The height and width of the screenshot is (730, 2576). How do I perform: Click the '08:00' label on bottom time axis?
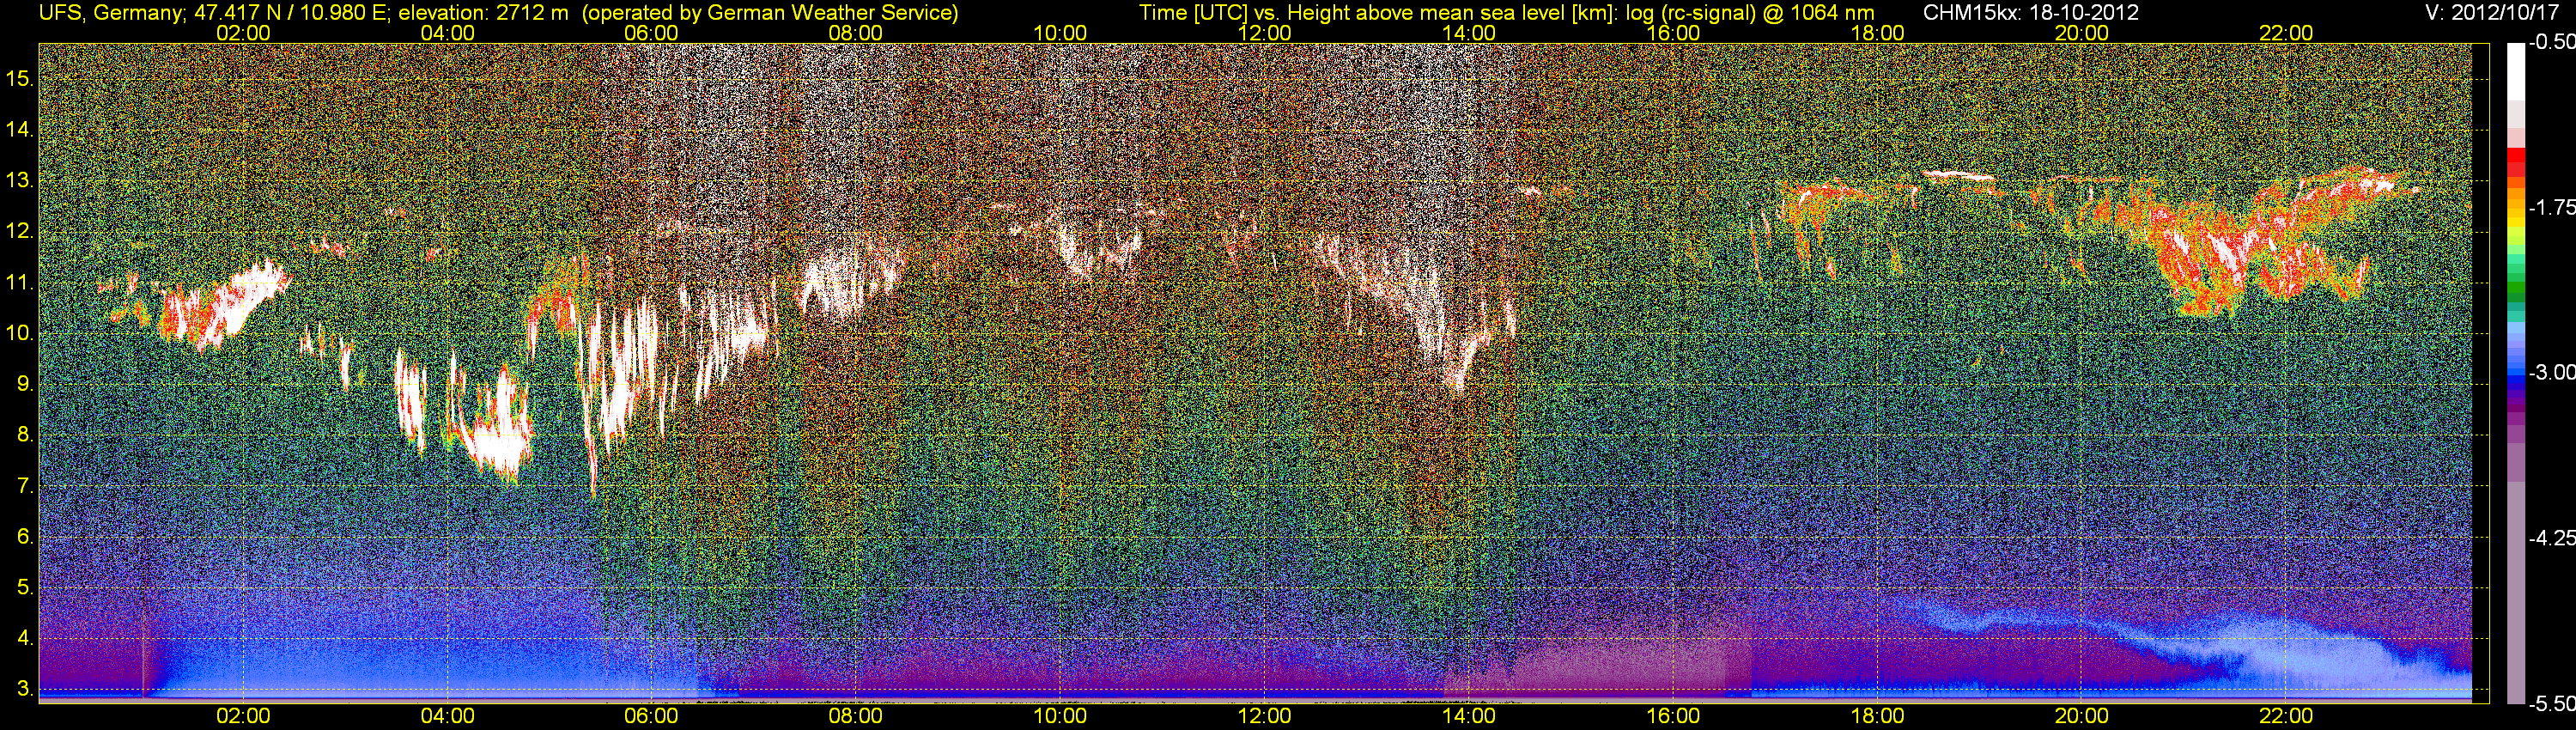[x=856, y=716]
